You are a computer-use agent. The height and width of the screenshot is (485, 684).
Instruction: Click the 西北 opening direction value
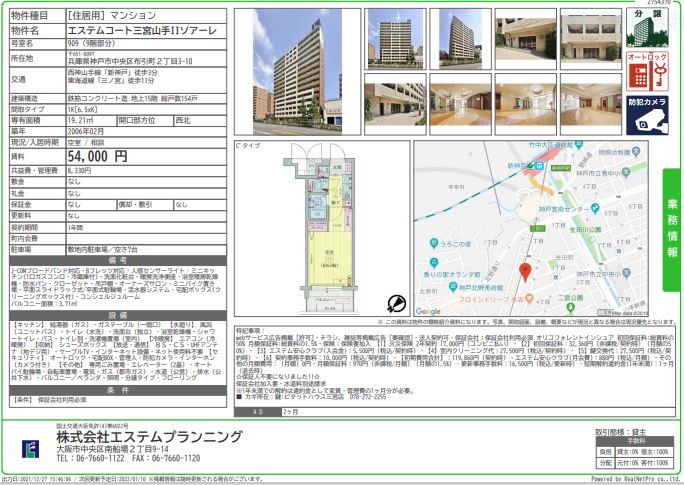pos(182,120)
